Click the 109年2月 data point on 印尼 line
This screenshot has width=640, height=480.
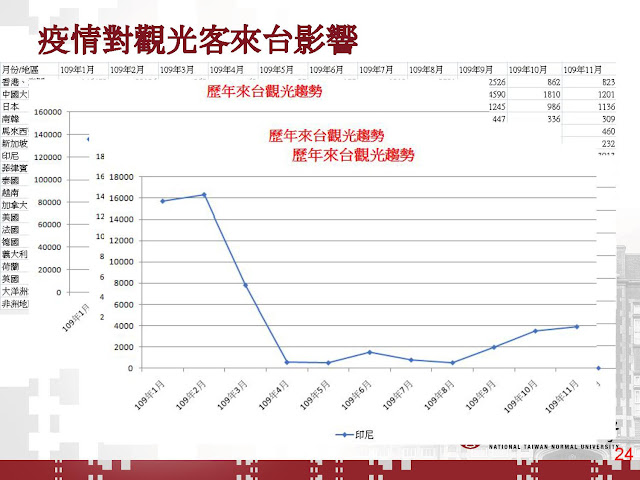(x=204, y=195)
